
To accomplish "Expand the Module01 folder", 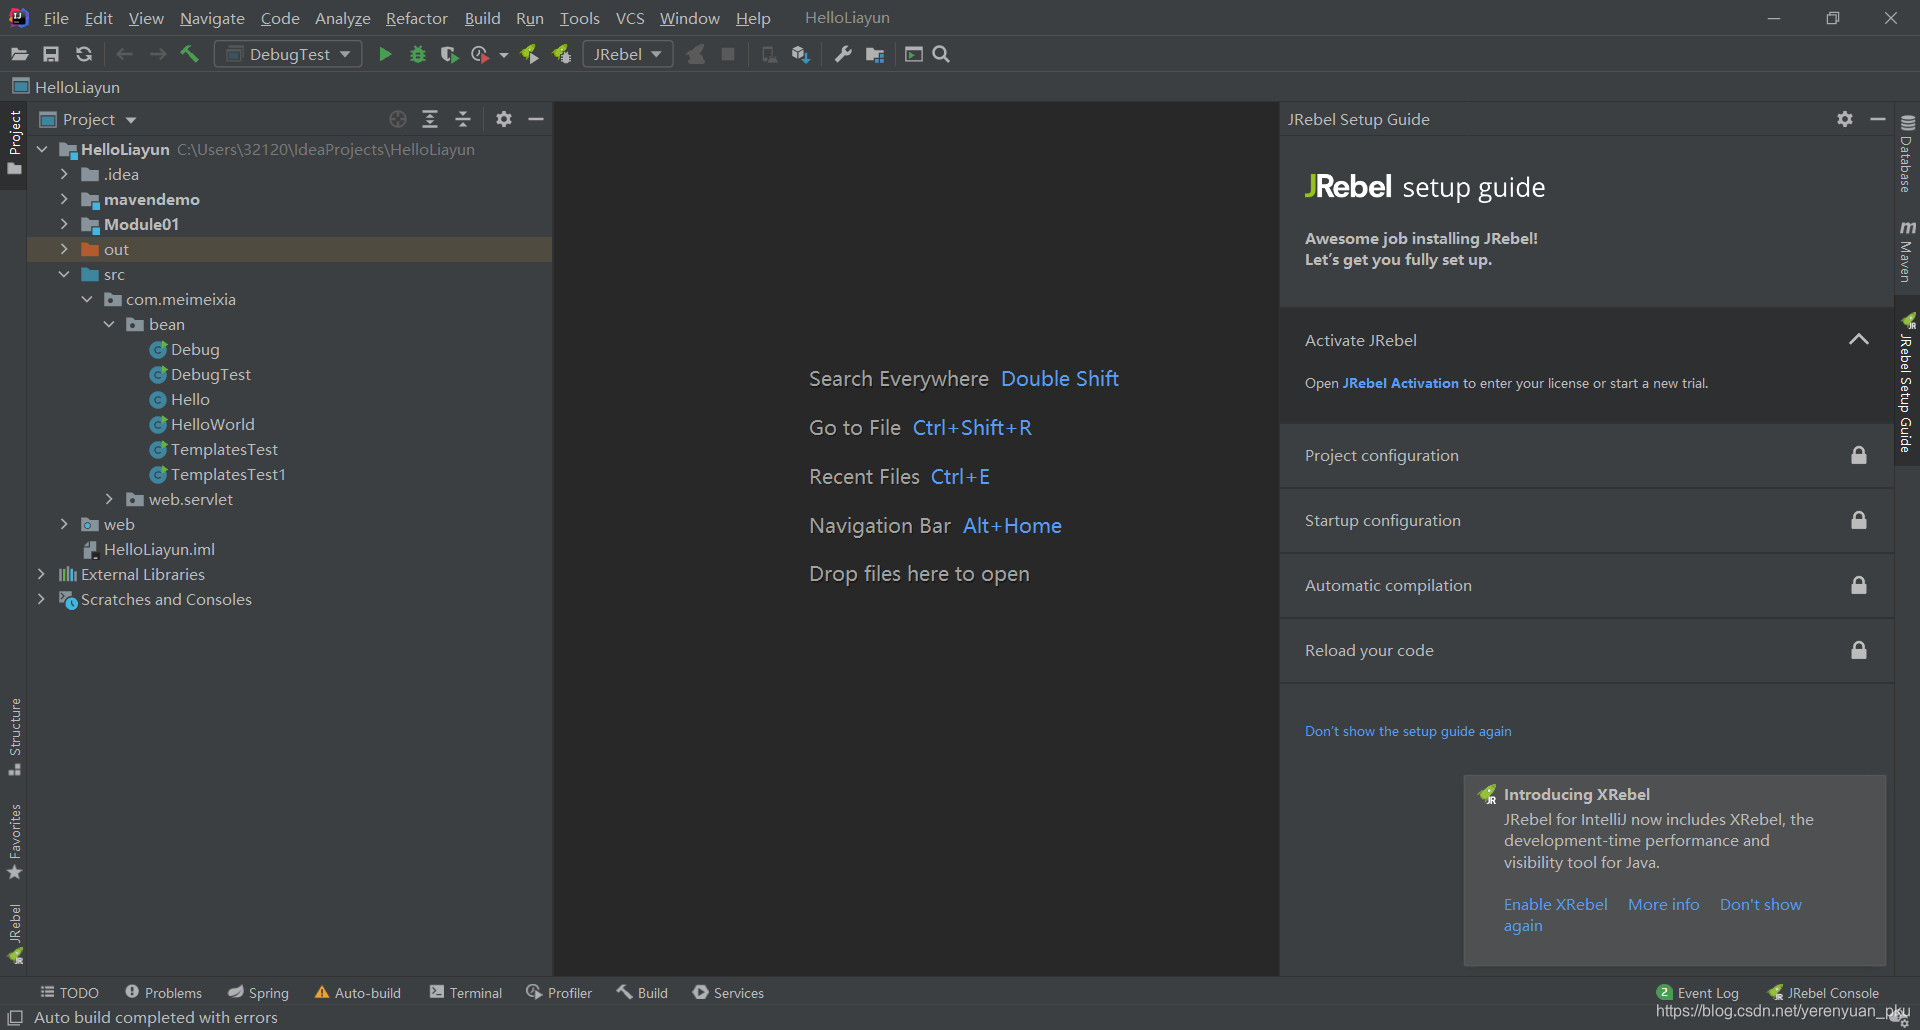I will coord(64,224).
